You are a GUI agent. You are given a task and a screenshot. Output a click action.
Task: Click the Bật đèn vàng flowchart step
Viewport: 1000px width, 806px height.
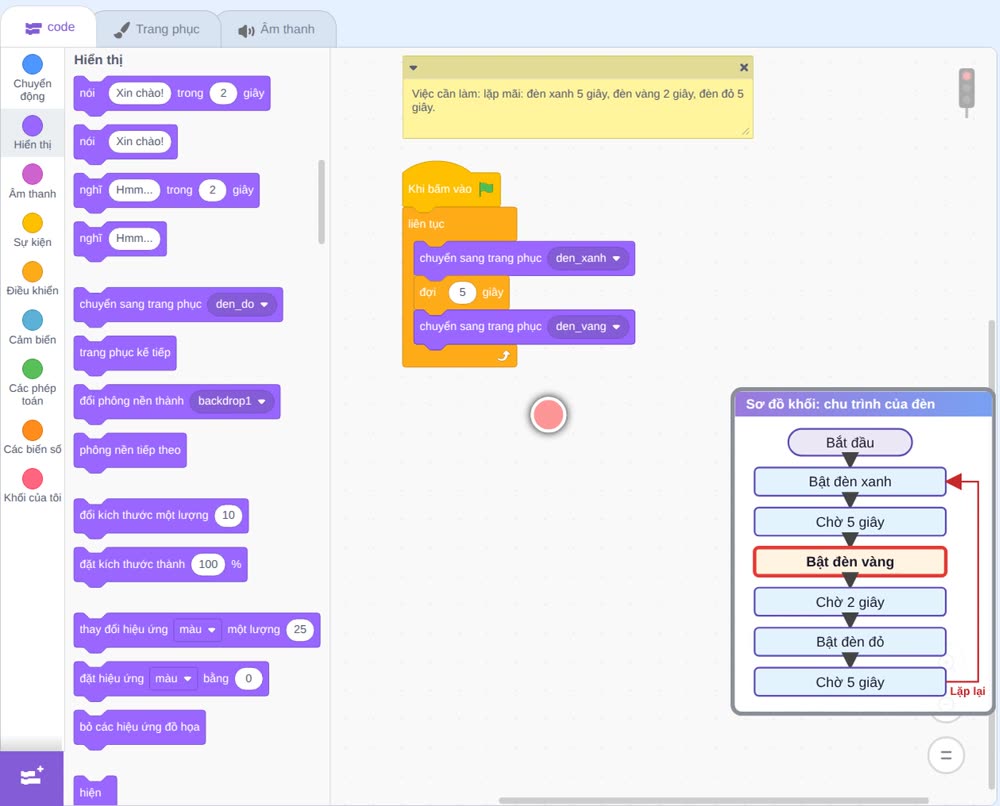849,562
